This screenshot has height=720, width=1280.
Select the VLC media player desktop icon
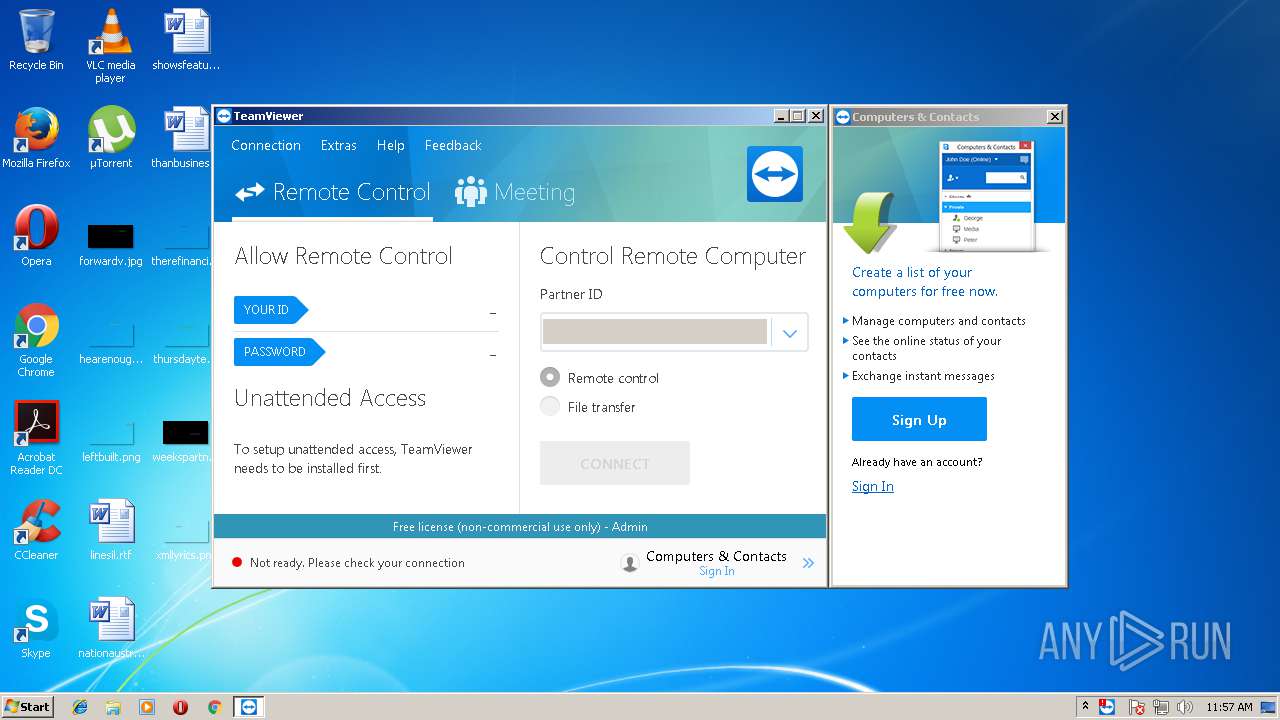coord(110,45)
